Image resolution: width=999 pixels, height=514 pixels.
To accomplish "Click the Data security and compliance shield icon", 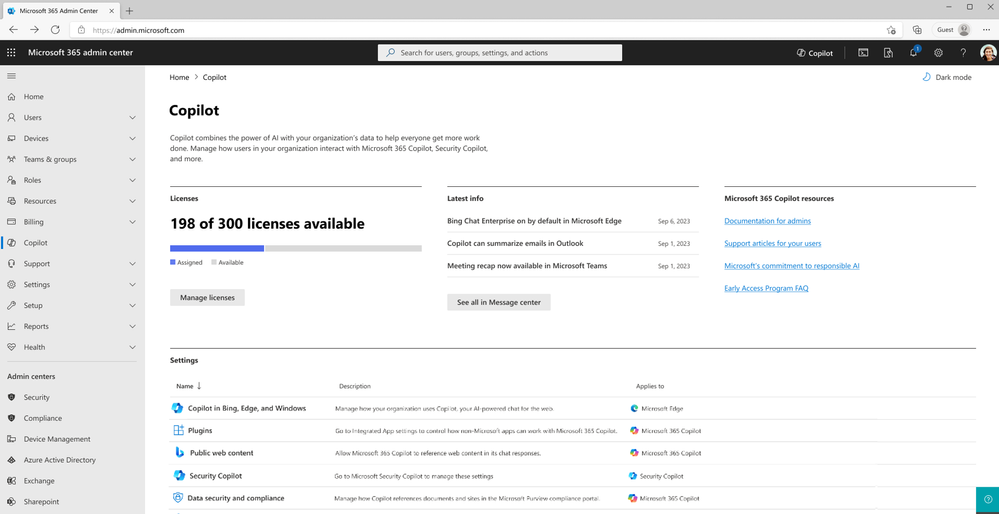I will point(178,498).
